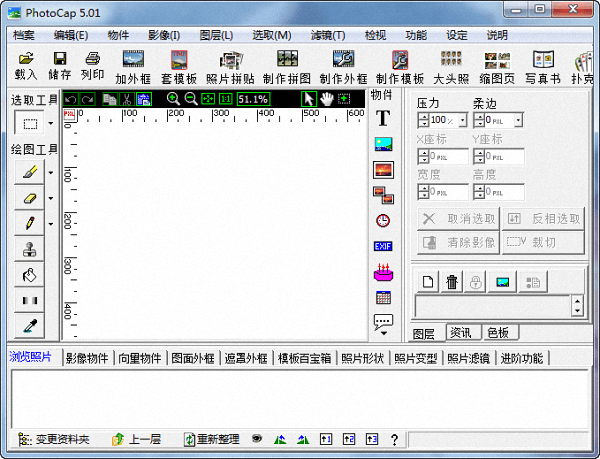Click the zoom in magnifier icon
The height and width of the screenshot is (459, 600).
(x=173, y=99)
